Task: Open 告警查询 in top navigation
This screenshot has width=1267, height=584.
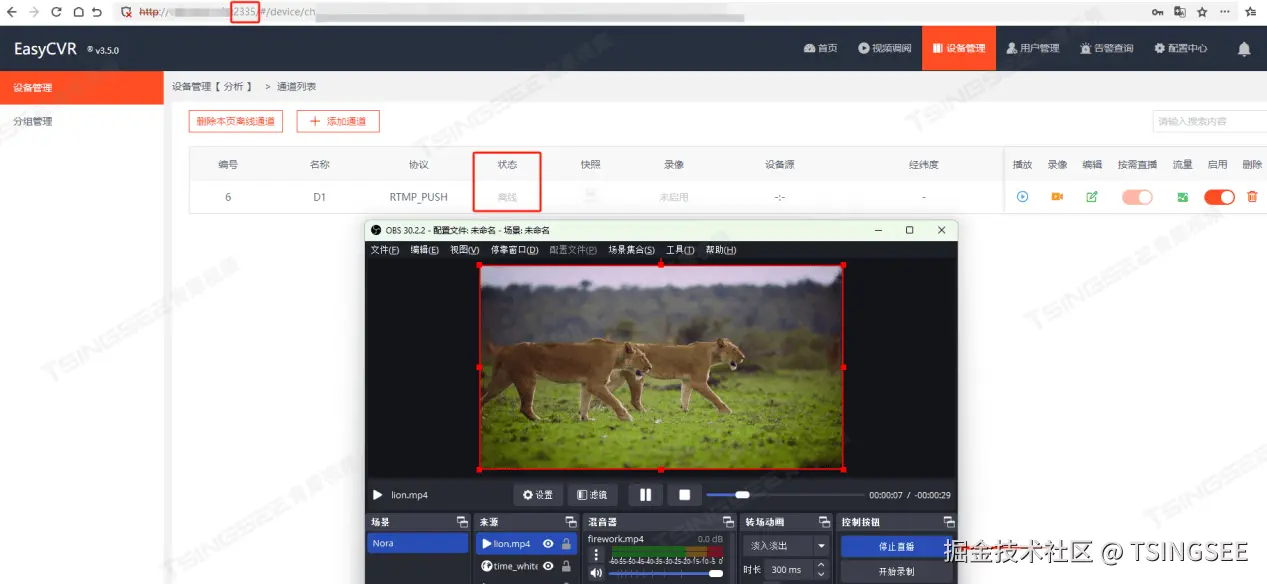Action: [1107, 48]
